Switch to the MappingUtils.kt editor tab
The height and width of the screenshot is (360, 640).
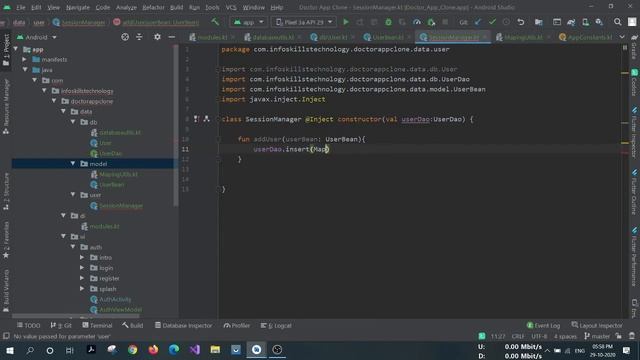523,37
